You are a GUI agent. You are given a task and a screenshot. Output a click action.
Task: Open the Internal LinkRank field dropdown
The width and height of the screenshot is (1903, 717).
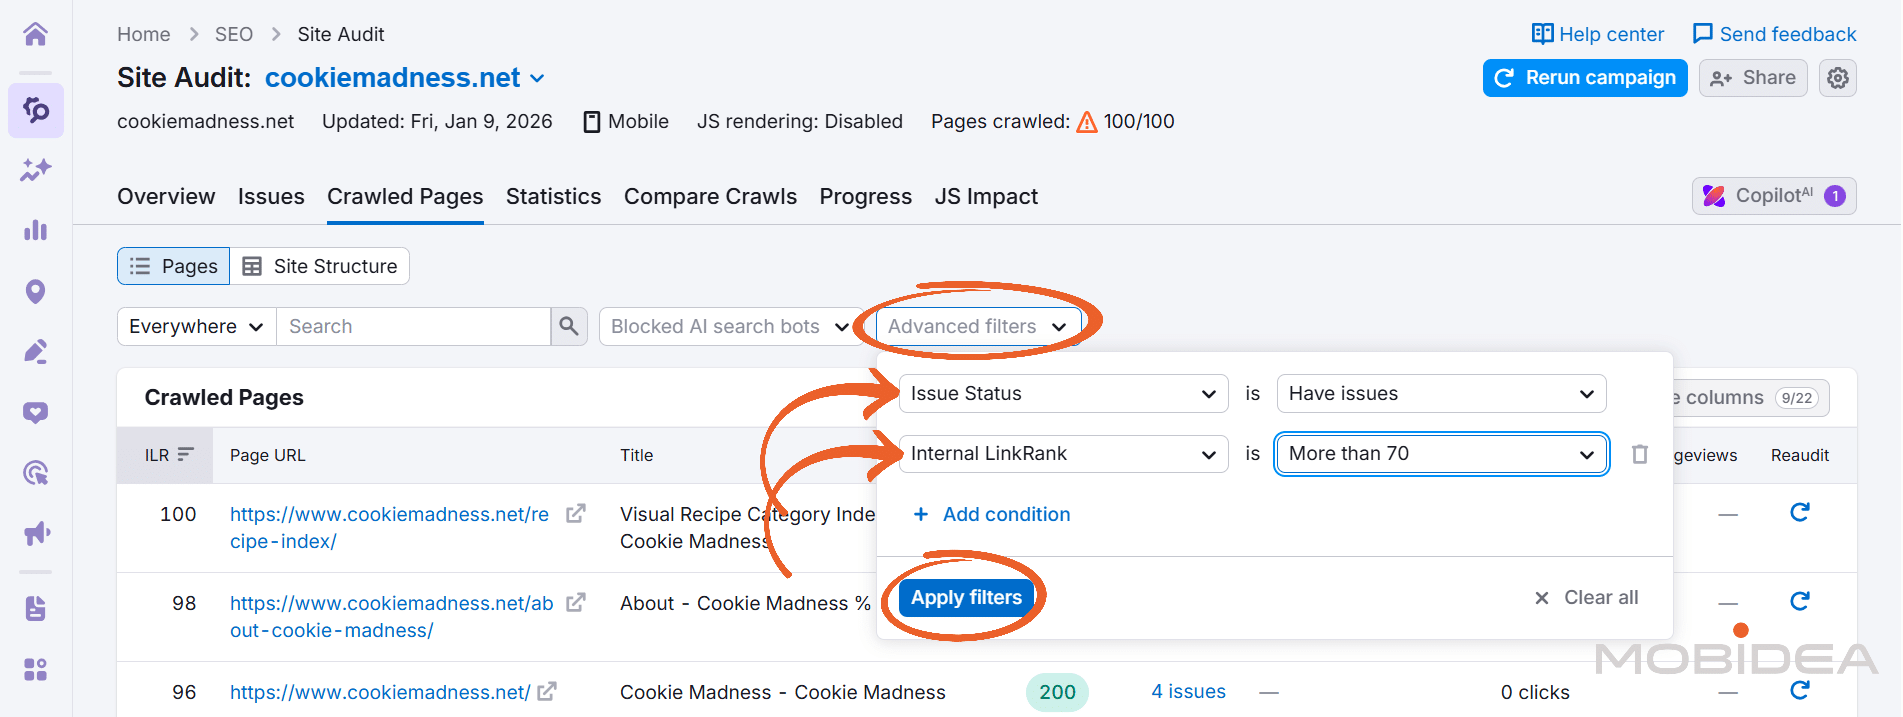(1063, 454)
